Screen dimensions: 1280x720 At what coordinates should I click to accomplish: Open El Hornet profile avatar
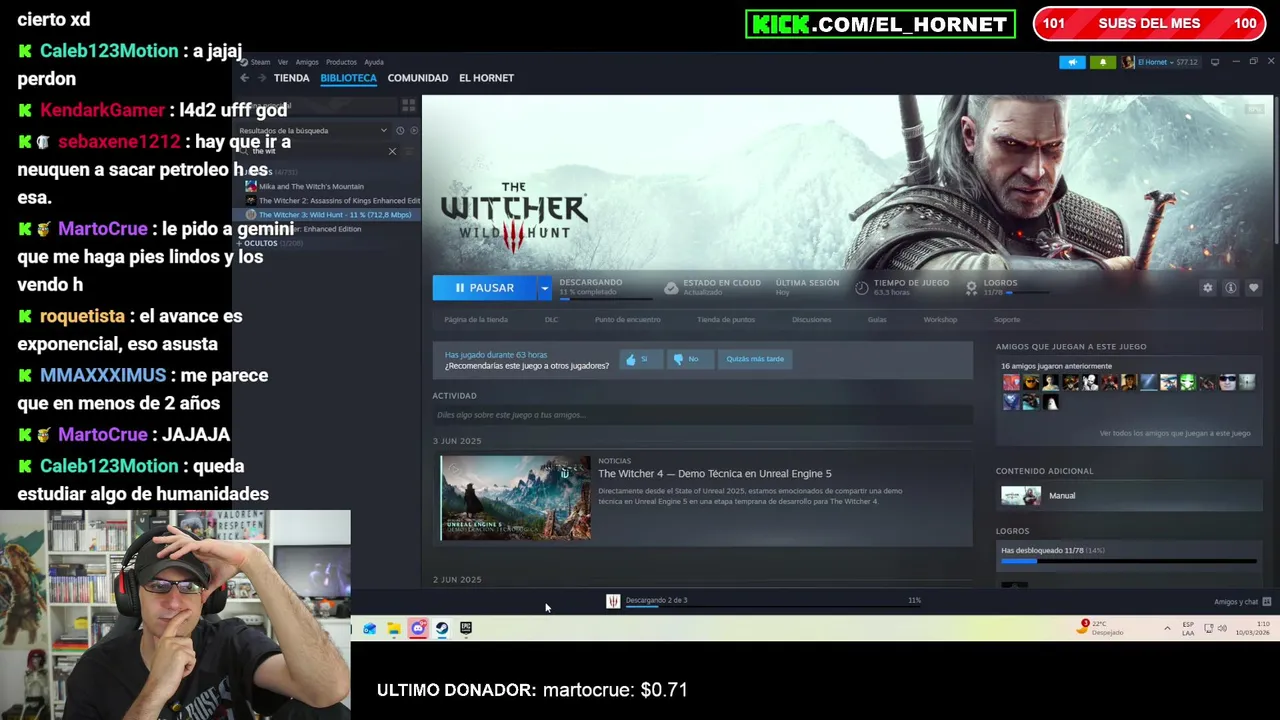(1128, 62)
